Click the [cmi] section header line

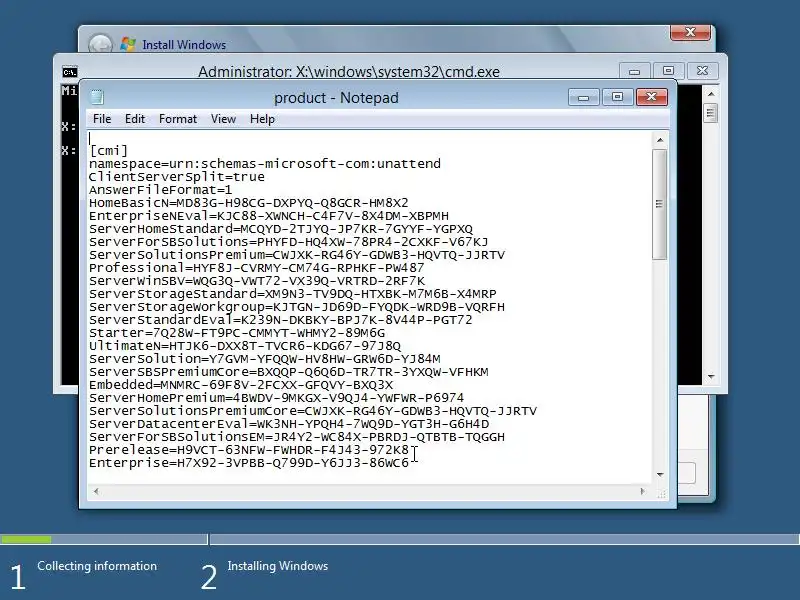(x=108, y=151)
